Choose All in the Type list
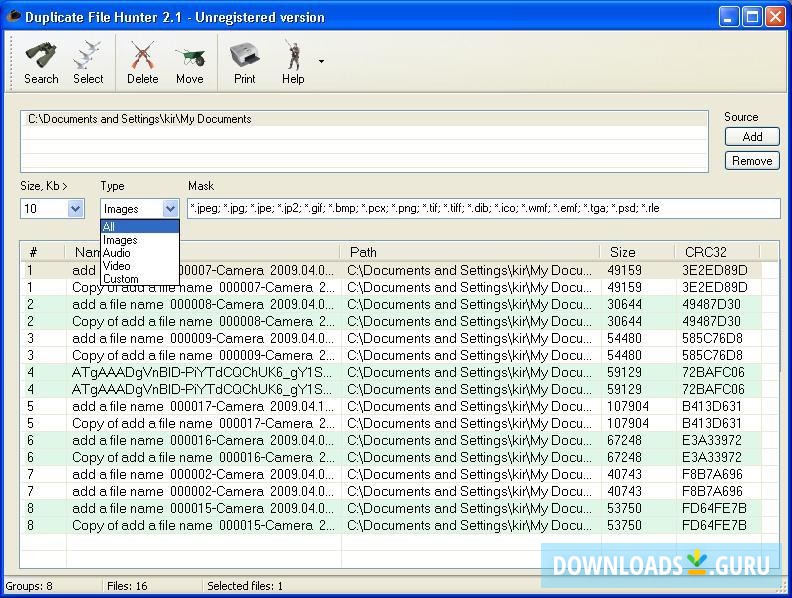Screen dimensions: 792x598 coord(109,227)
